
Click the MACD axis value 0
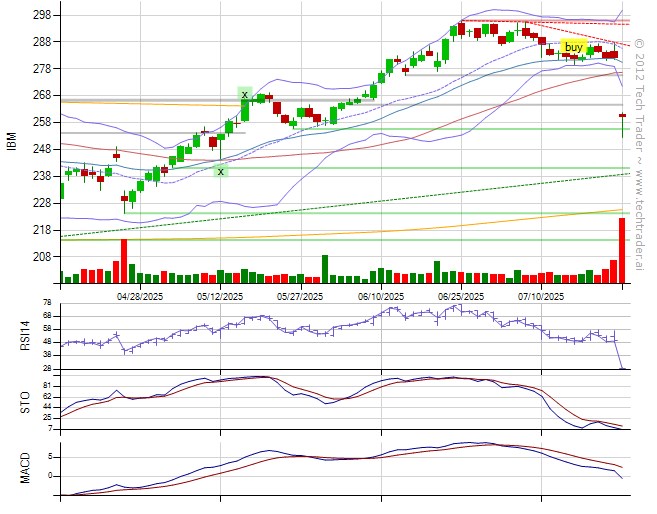(50, 476)
